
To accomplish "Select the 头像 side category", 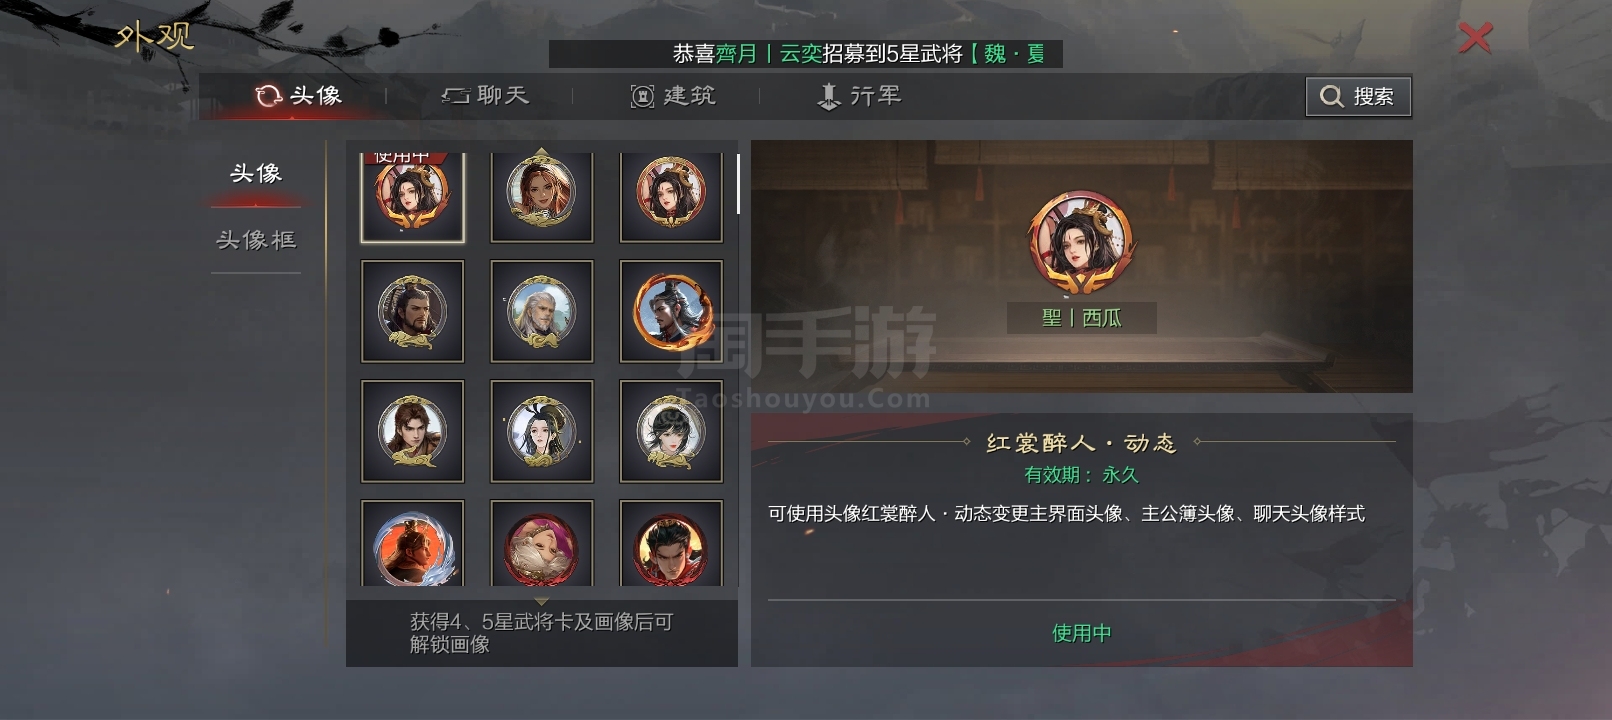I will coord(256,173).
